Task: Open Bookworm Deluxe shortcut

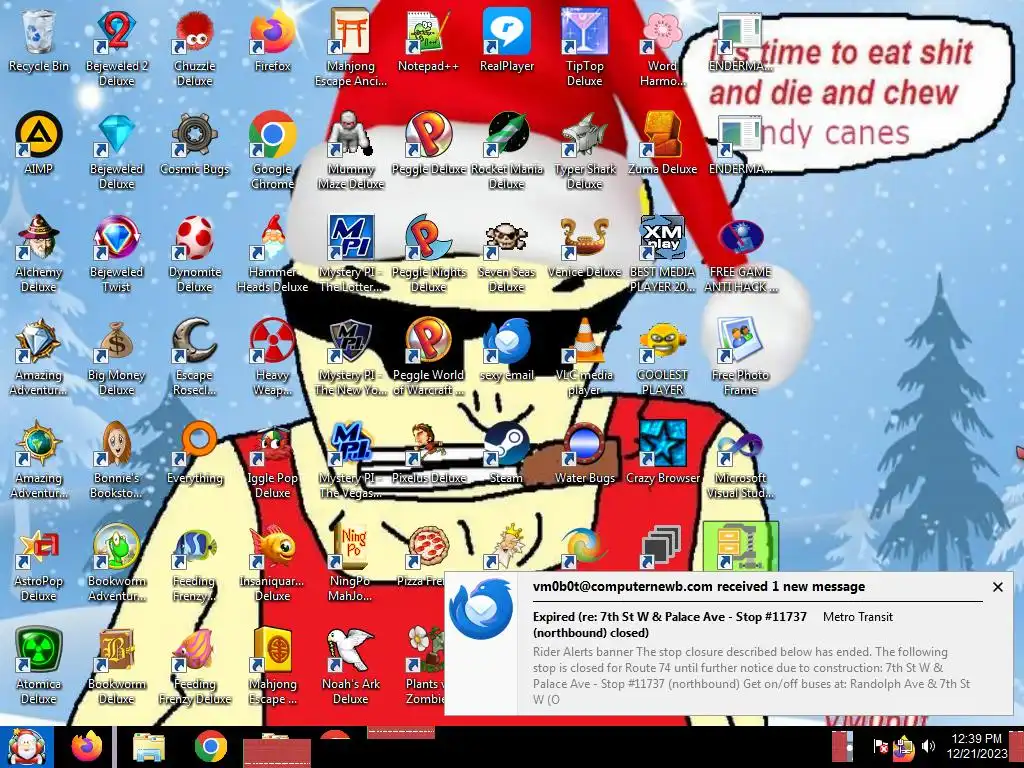Action: point(116,666)
